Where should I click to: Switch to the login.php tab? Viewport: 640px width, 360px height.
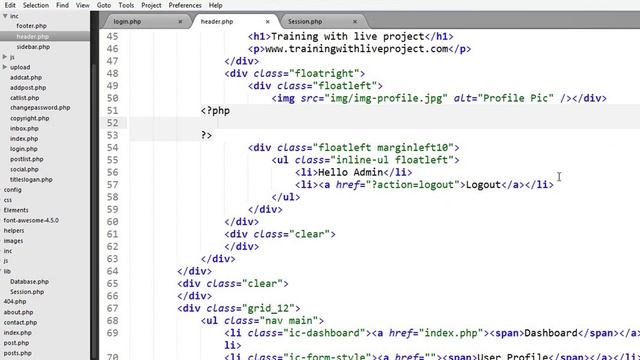(x=127, y=22)
